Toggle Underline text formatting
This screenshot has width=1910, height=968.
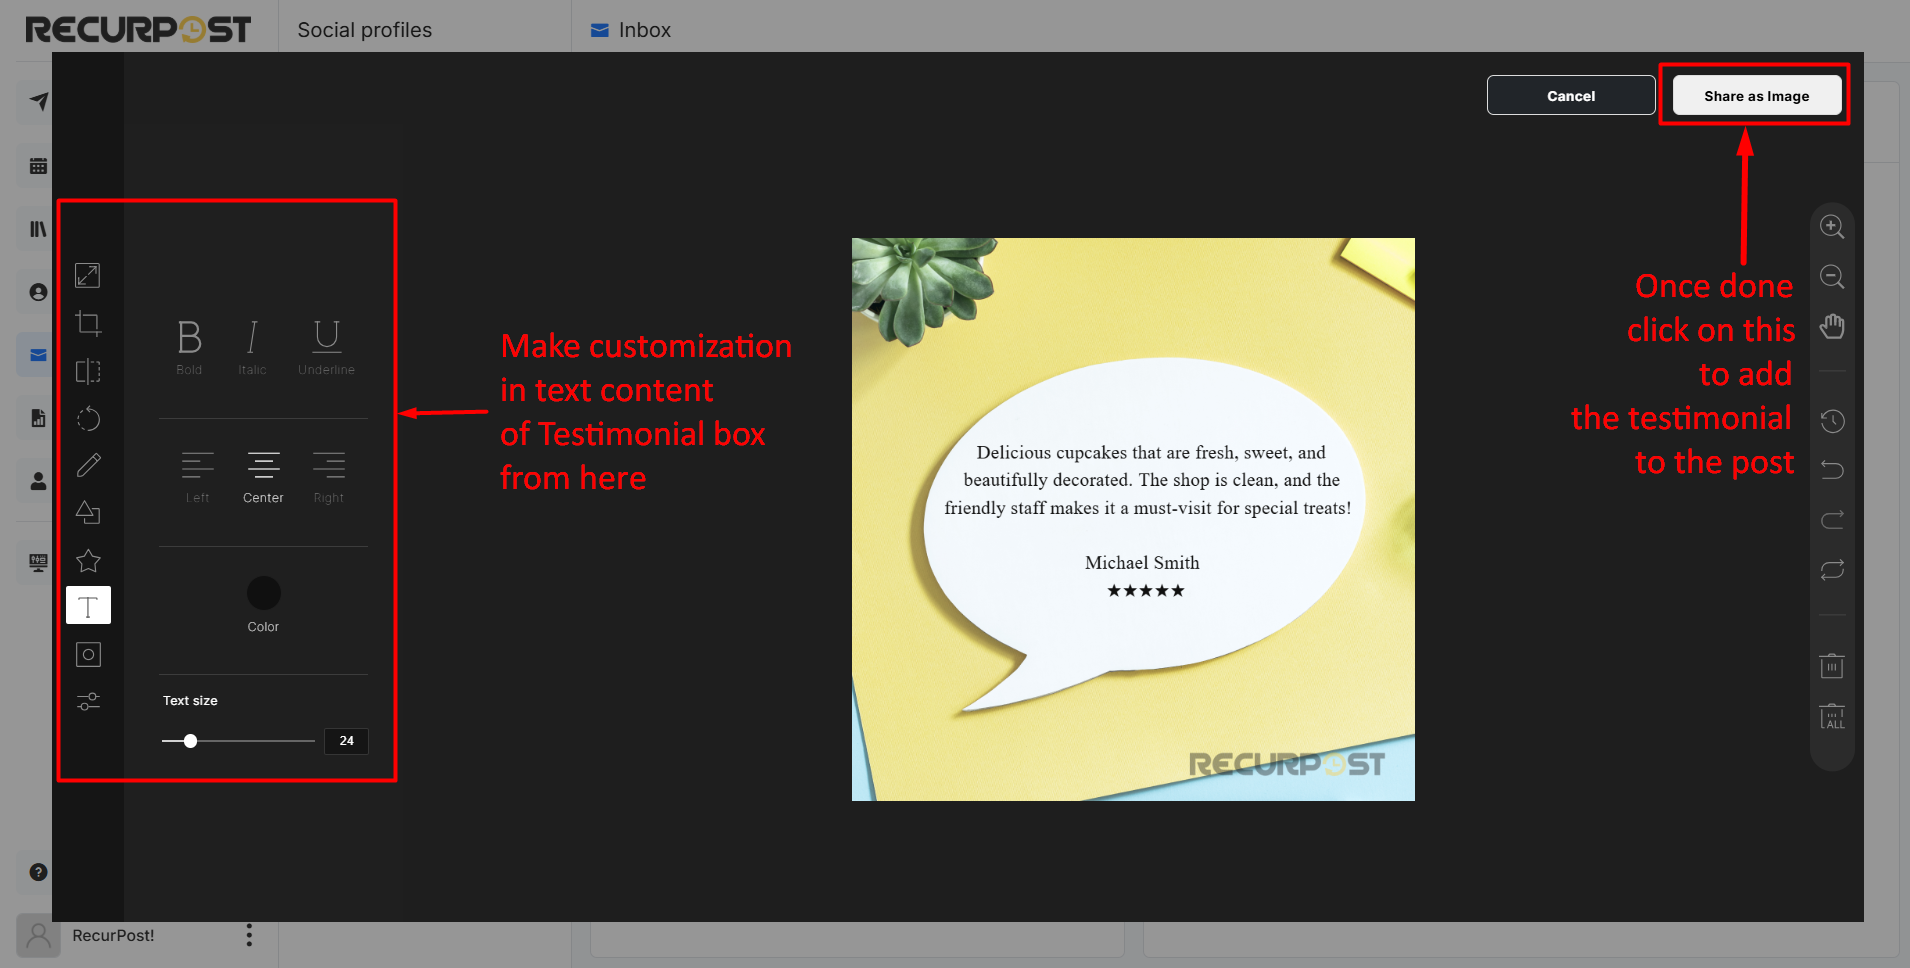tap(326, 347)
